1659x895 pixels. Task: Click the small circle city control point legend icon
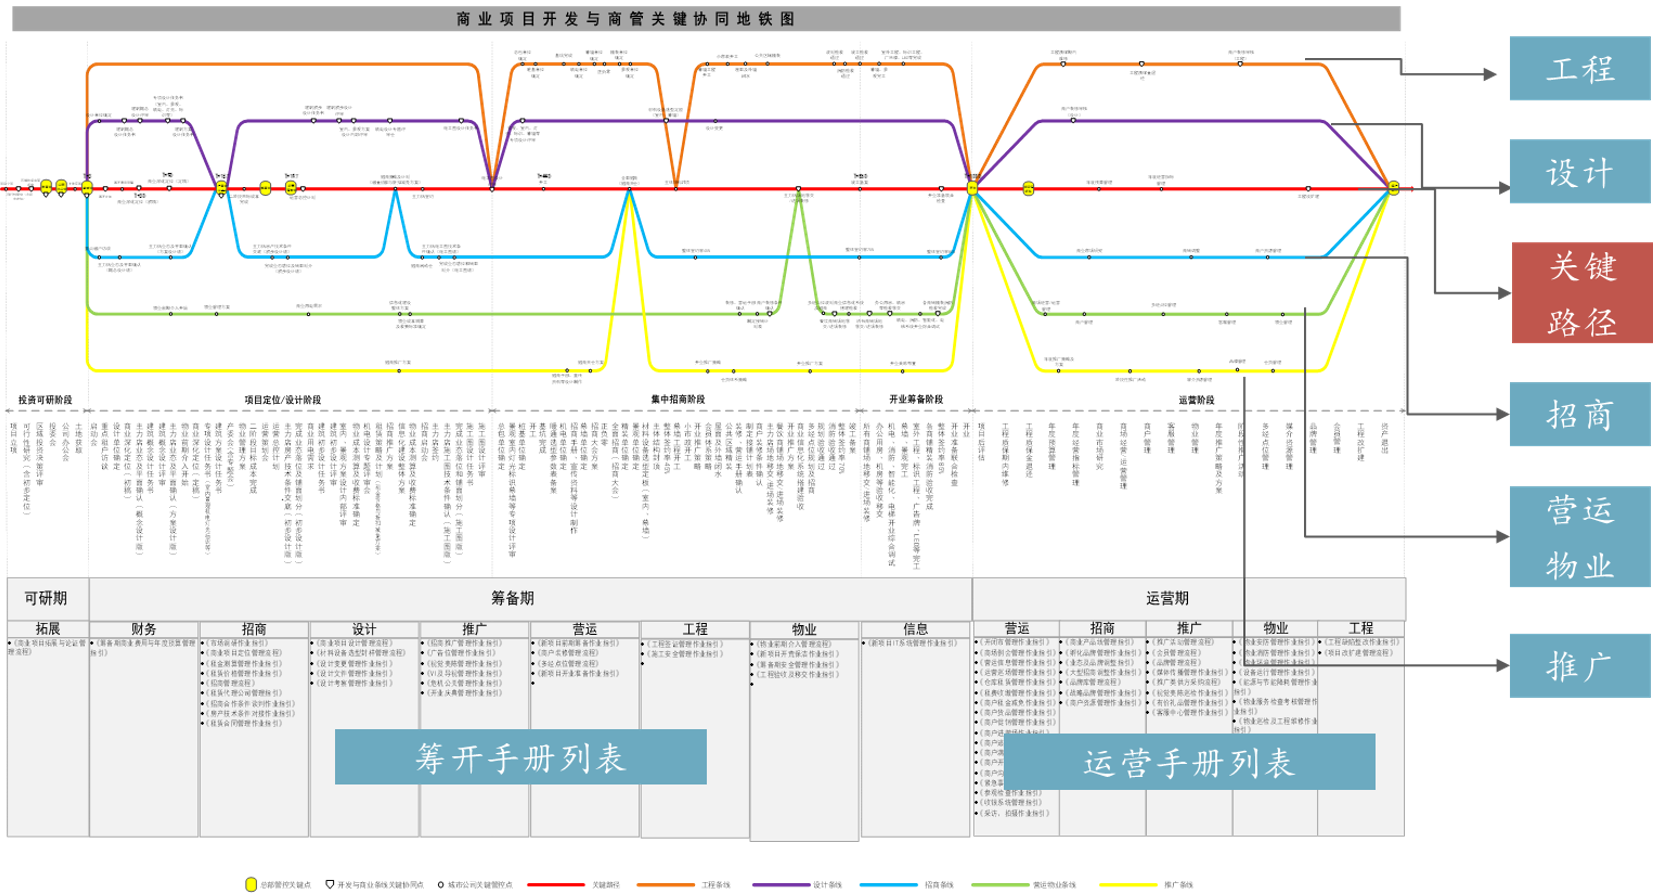pyautogui.click(x=441, y=885)
